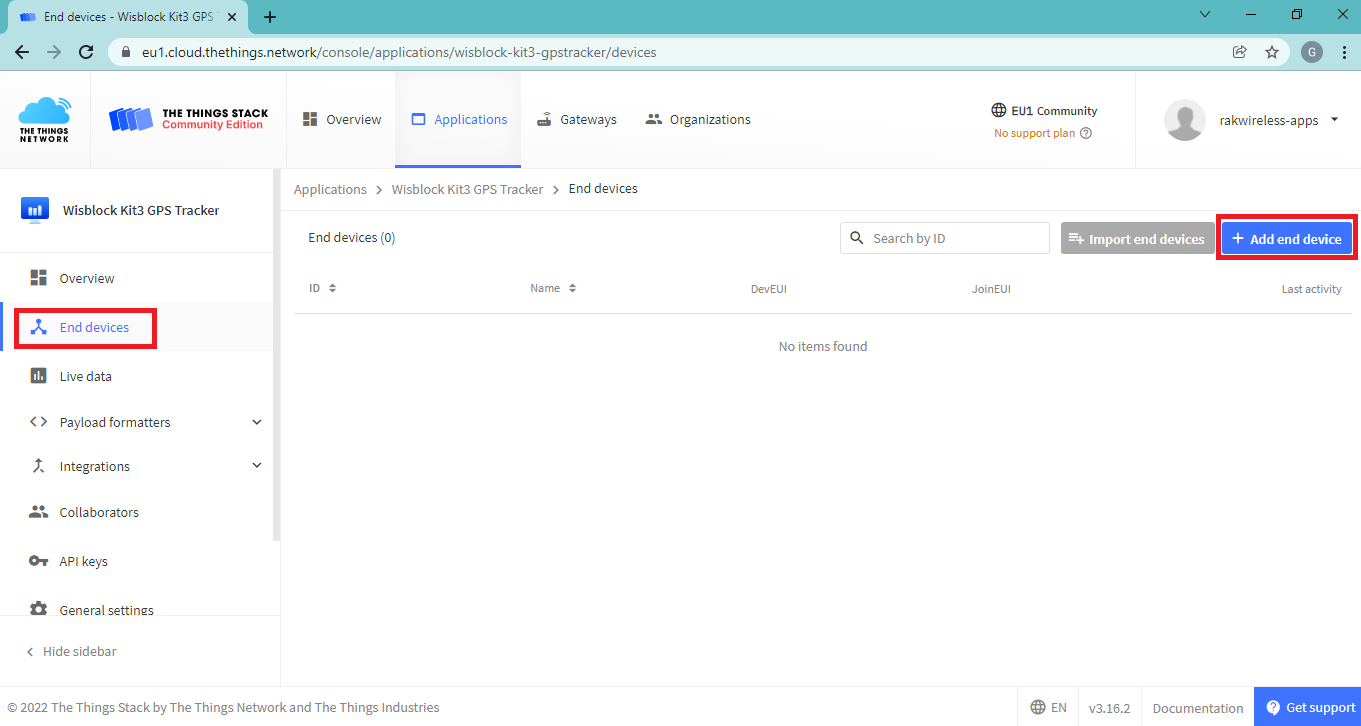
Task: Click the user profile avatar icon
Action: 1184,120
